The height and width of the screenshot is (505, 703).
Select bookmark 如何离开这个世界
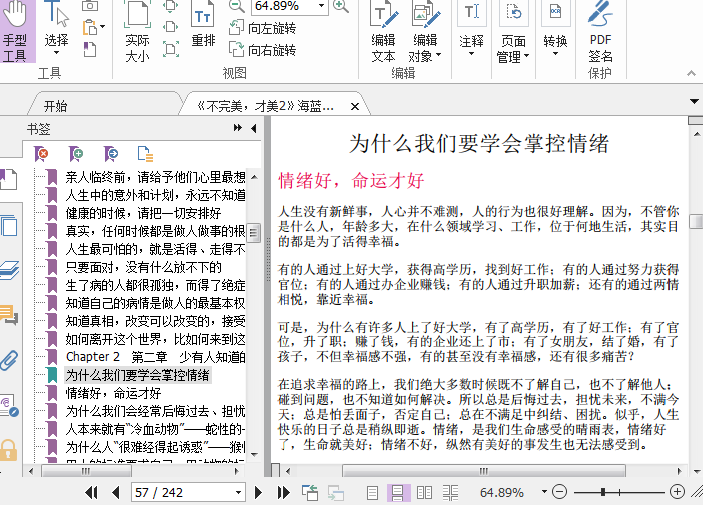pos(155,339)
